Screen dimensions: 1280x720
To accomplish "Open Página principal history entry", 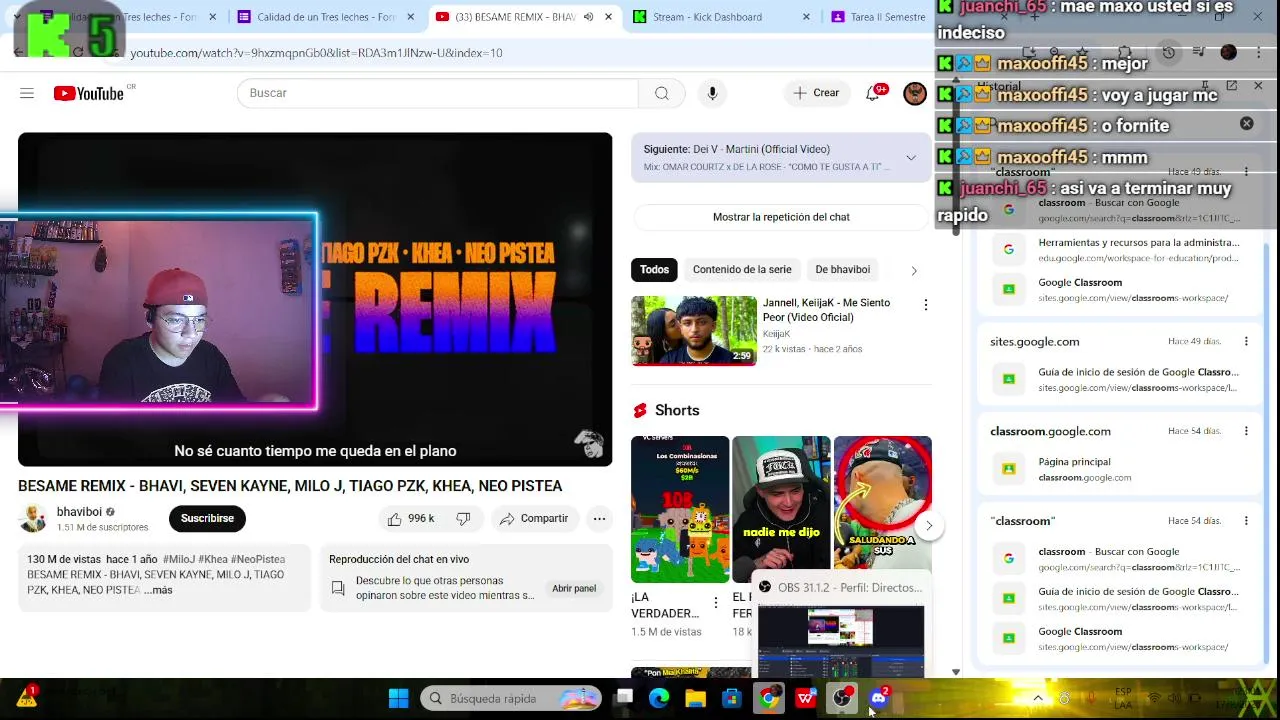I will pos(1120,469).
